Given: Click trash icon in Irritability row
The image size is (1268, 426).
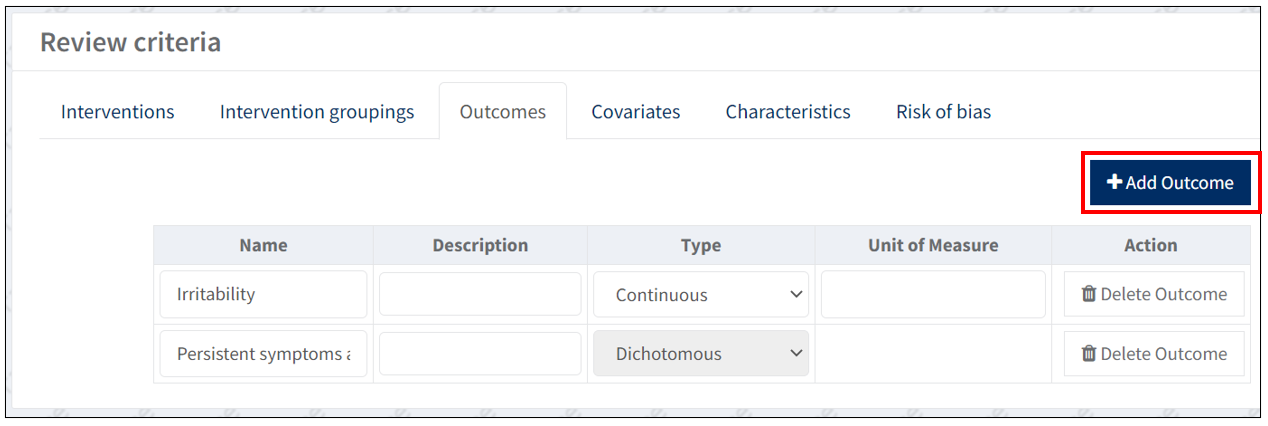Looking at the screenshot, I should tap(1089, 294).
